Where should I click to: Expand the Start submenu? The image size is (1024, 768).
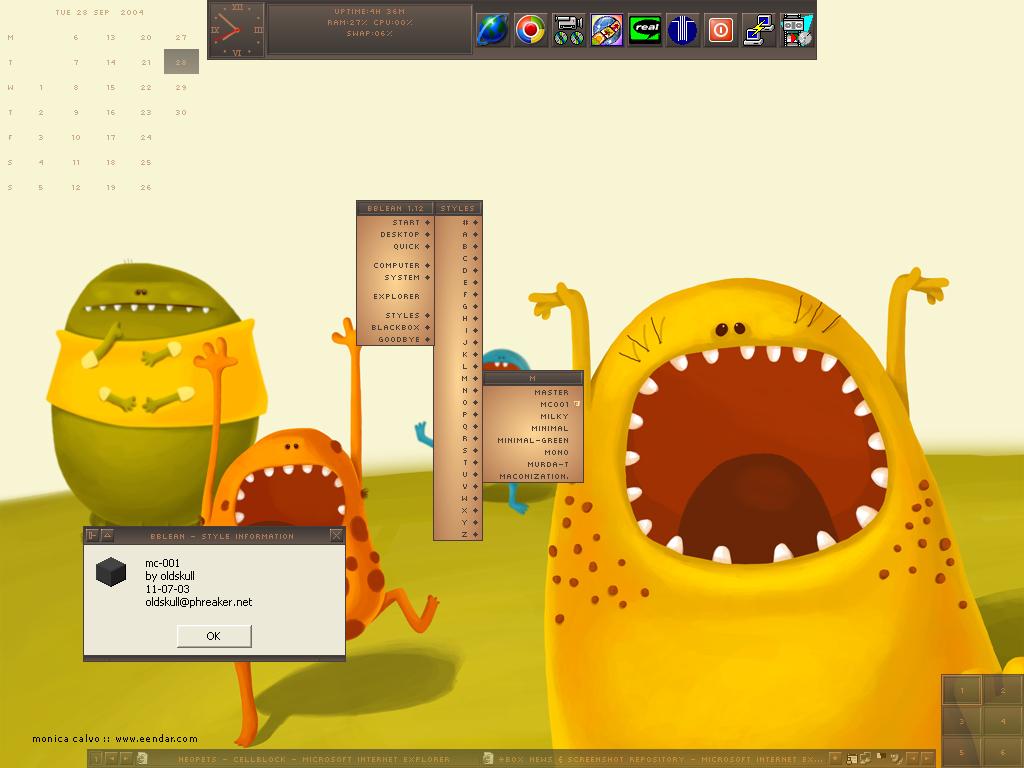(x=395, y=223)
